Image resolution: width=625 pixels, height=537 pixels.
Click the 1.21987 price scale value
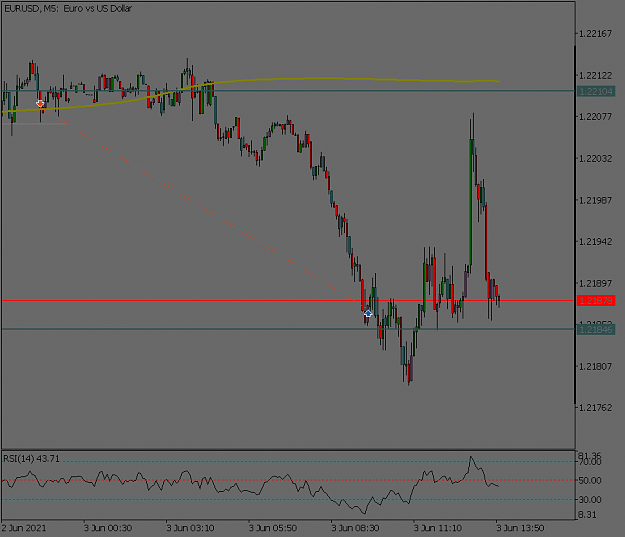tap(595, 200)
